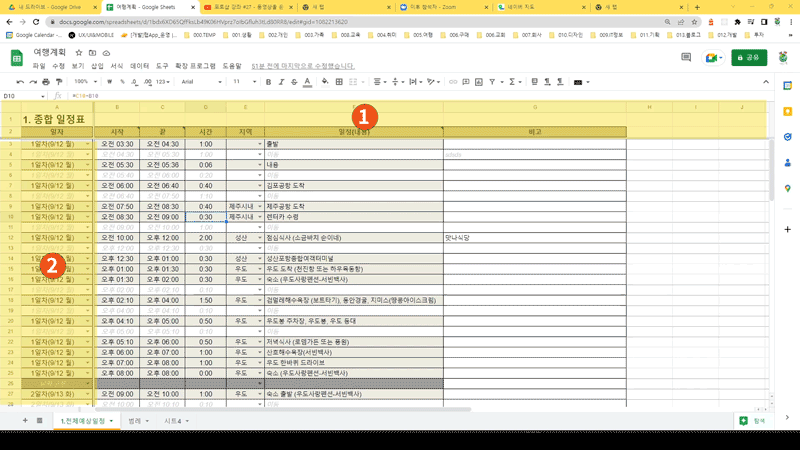Image resolution: width=800 pixels, height=450 pixels.
Task: Open Google Maps side panel
Action: tap(787, 188)
